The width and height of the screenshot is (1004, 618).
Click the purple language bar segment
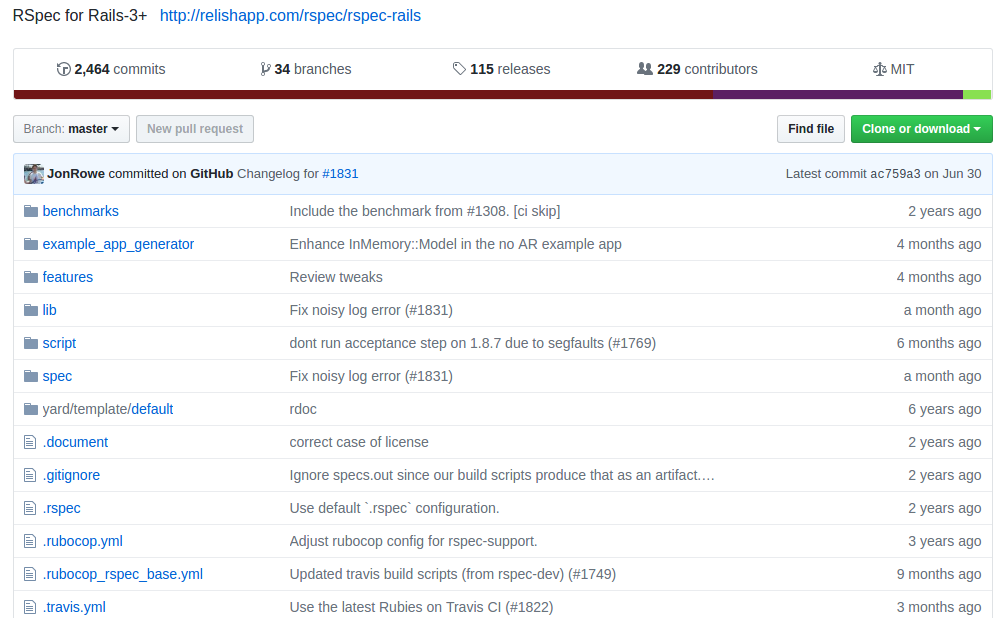point(838,95)
